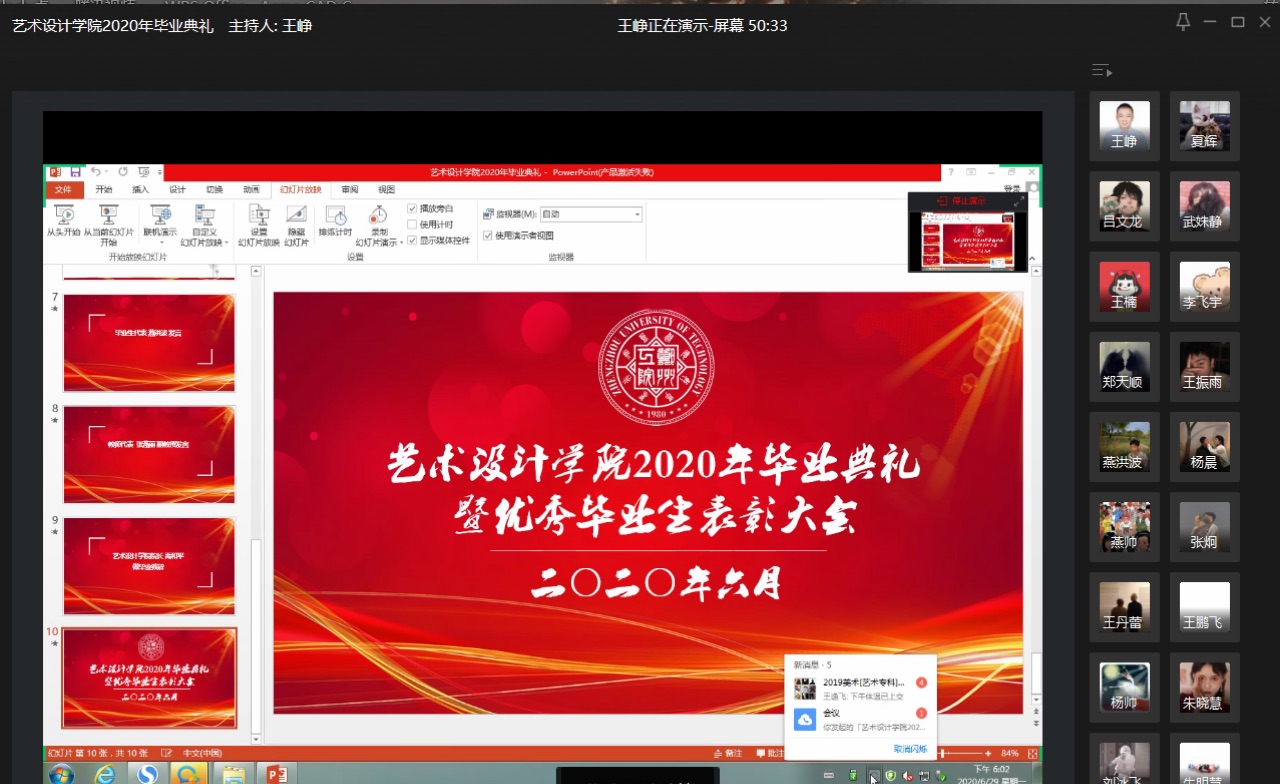Click 王丹蕾's participant avatar

1124,607
